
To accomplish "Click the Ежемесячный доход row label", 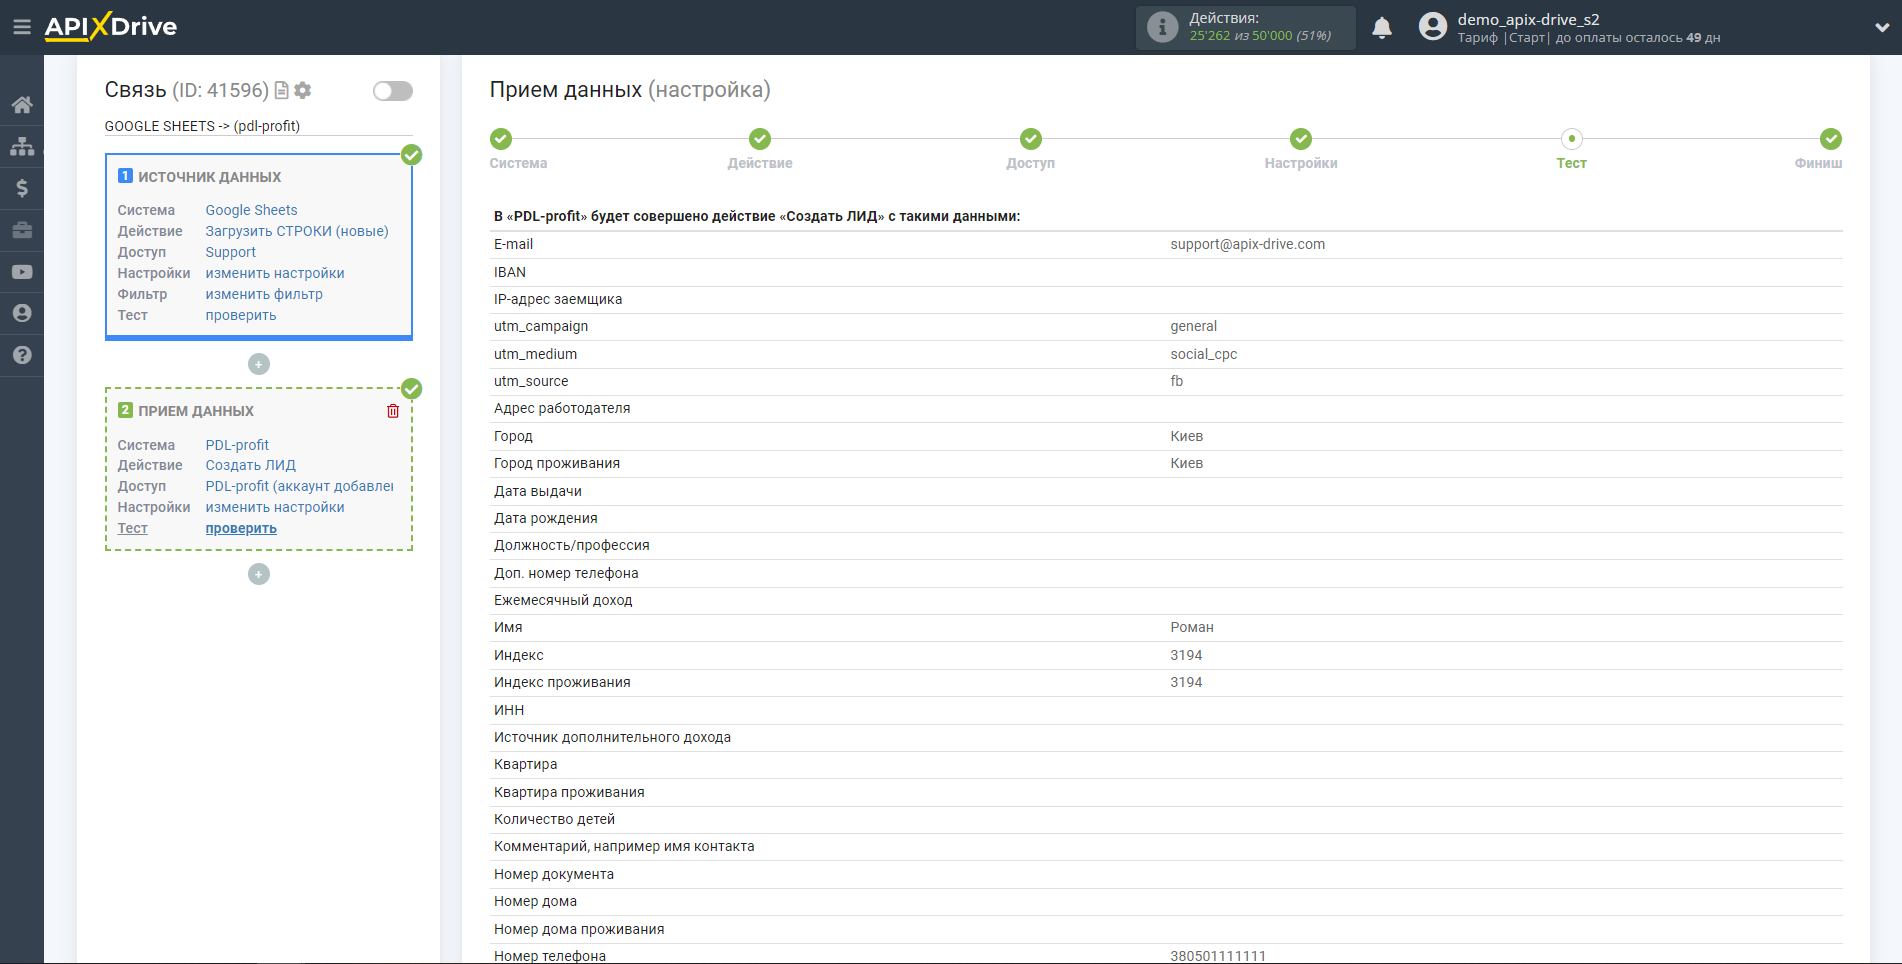I will click(x=562, y=600).
